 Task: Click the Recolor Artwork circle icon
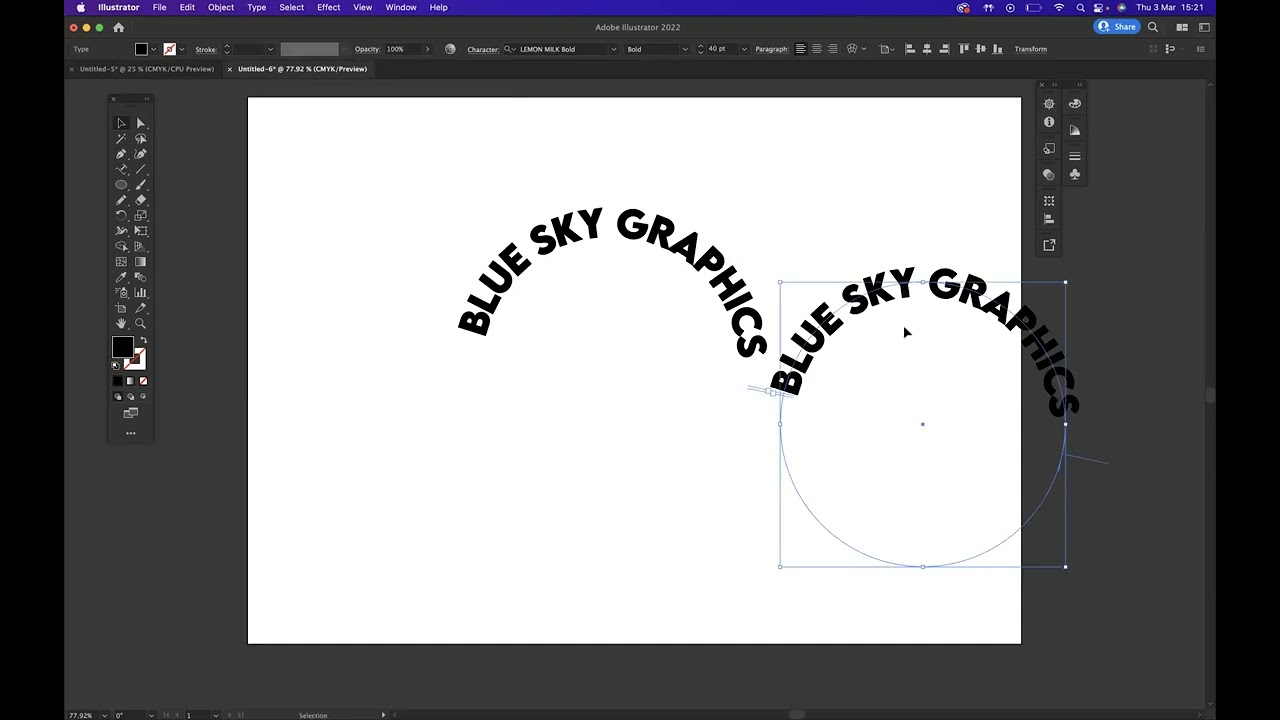[450, 49]
